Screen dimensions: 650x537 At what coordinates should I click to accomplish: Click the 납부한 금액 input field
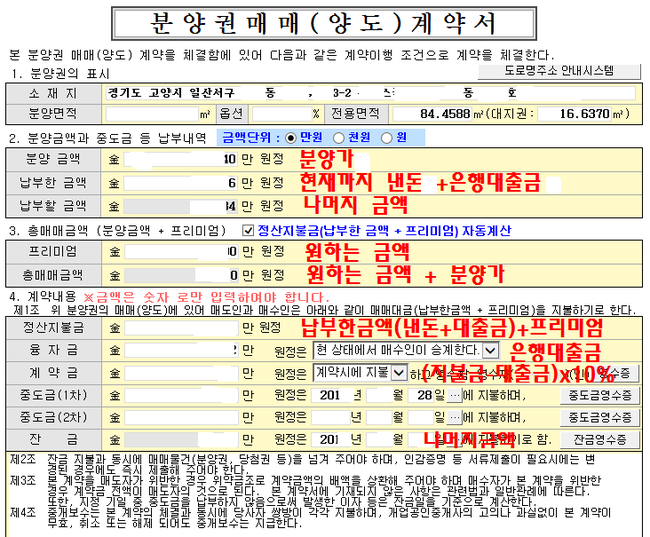[180, 183]
